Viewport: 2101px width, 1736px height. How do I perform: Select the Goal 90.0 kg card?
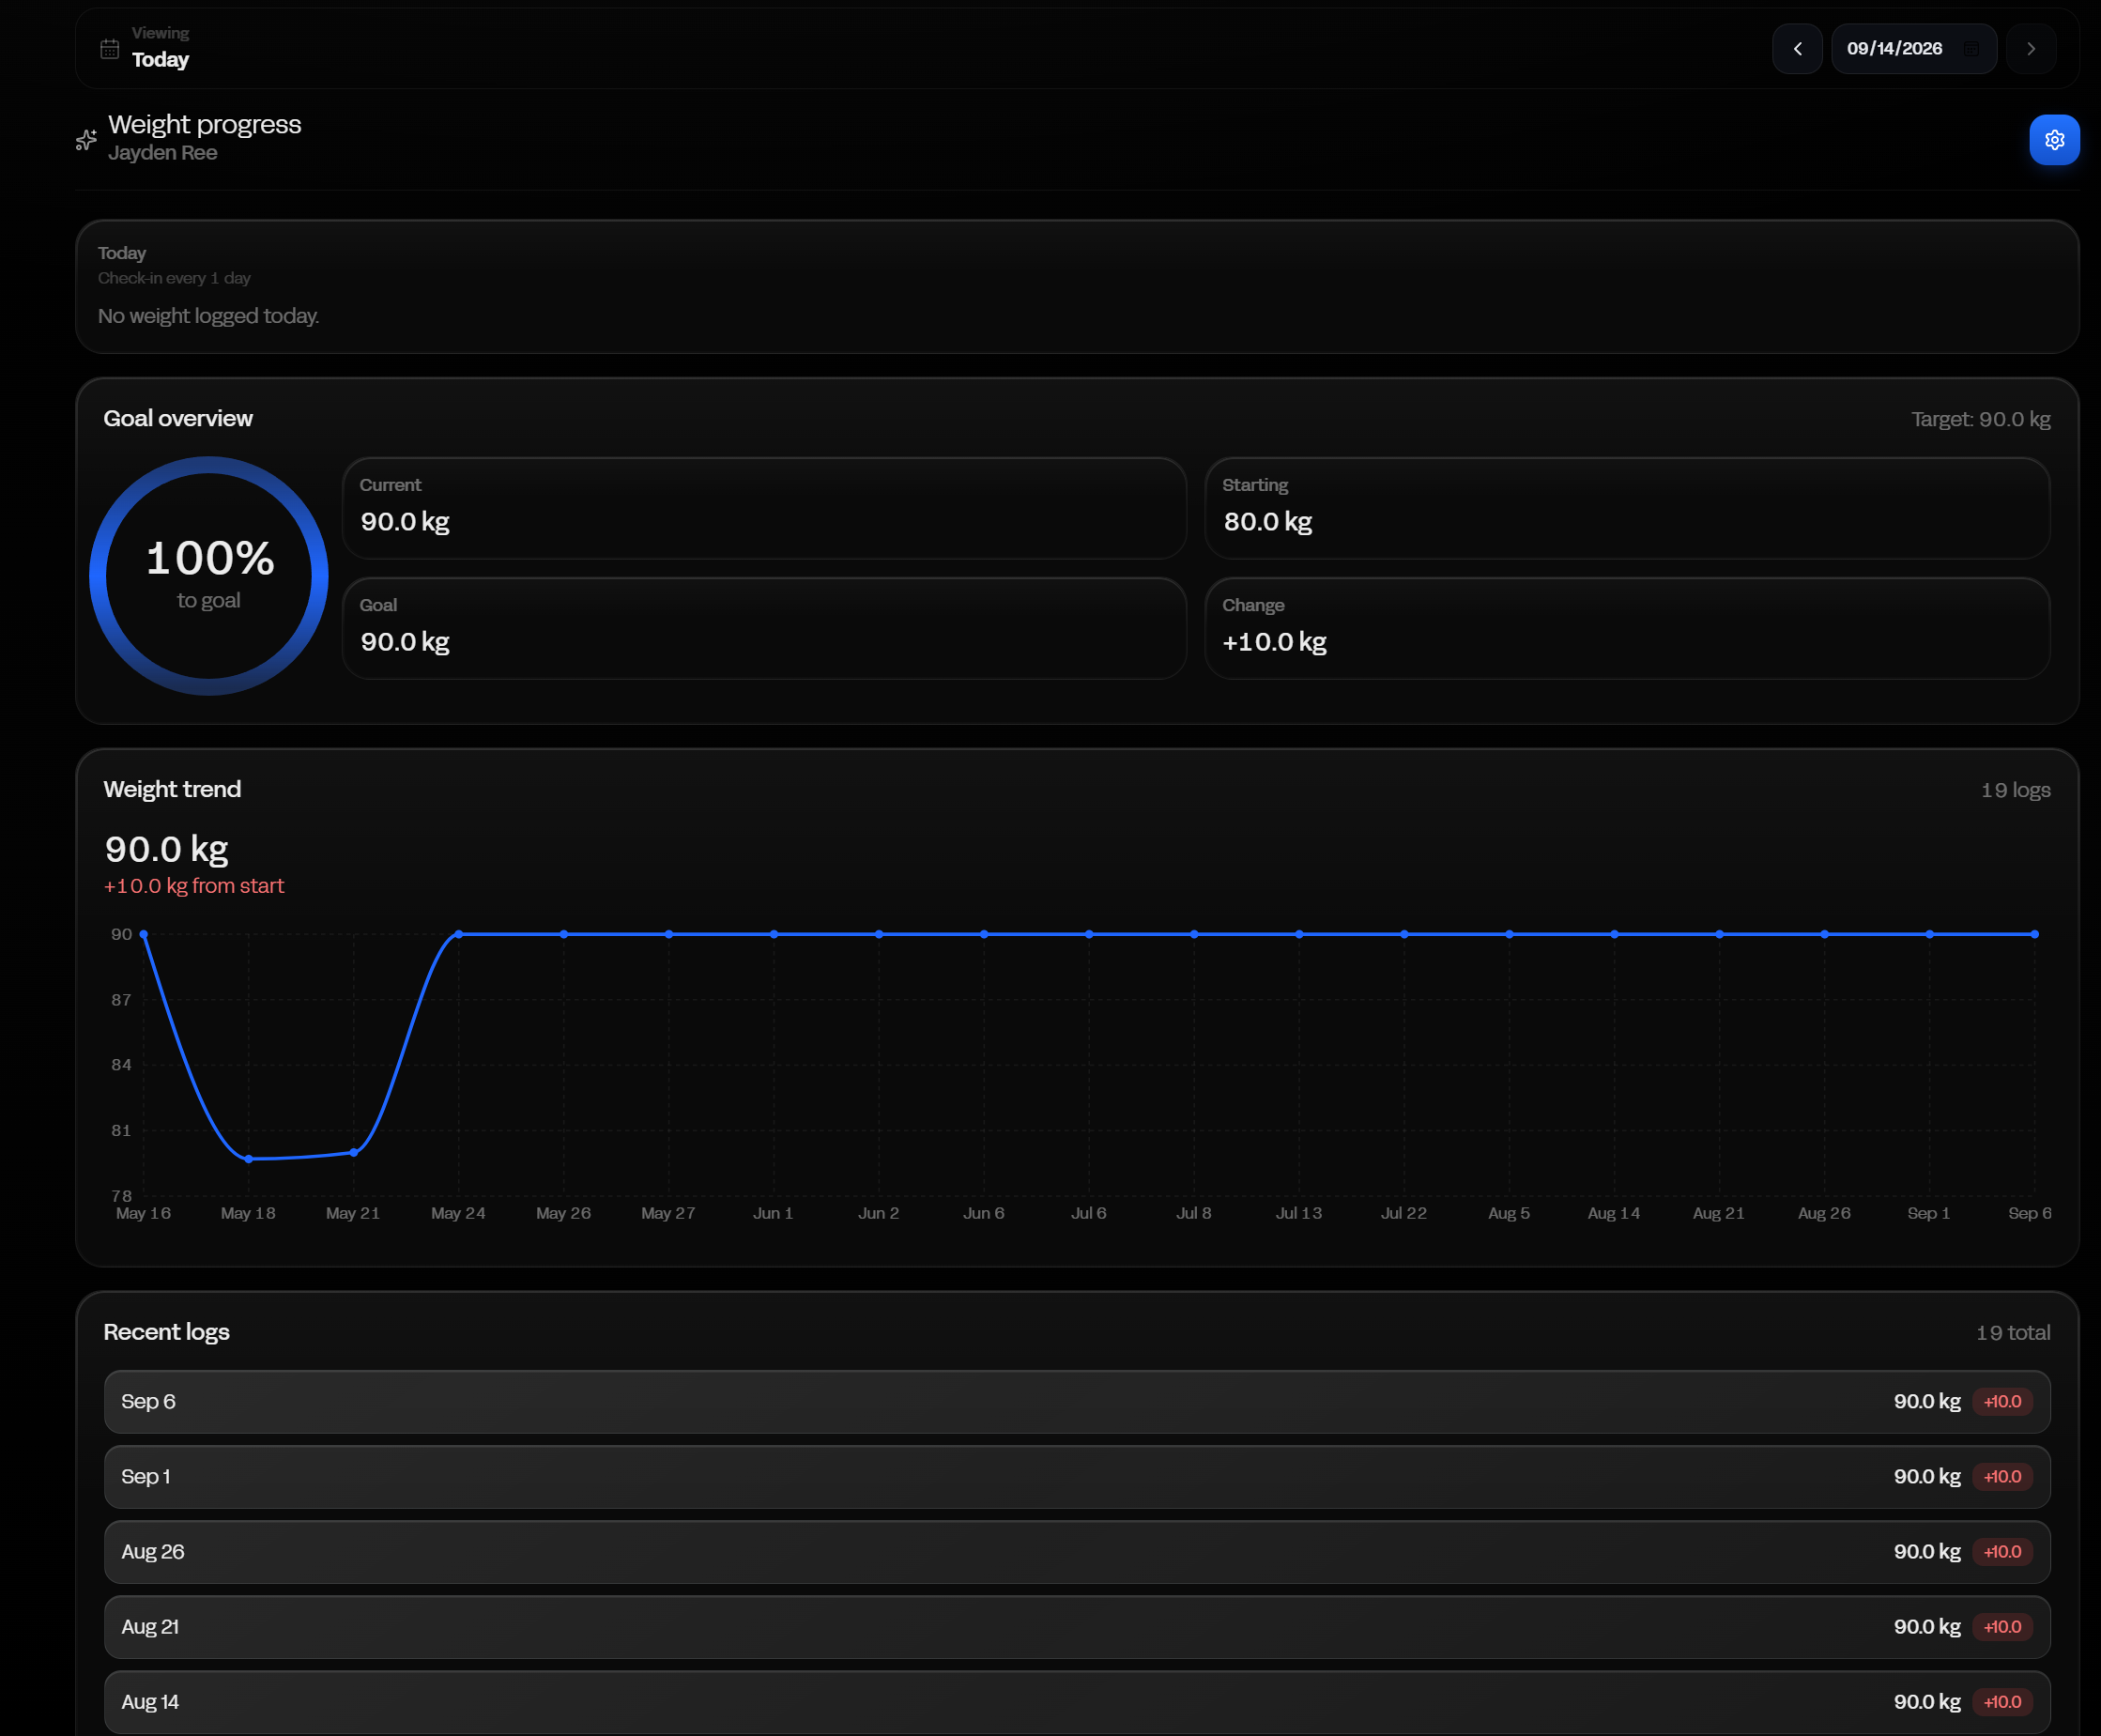pyautogui.click(x=764, y=629)
